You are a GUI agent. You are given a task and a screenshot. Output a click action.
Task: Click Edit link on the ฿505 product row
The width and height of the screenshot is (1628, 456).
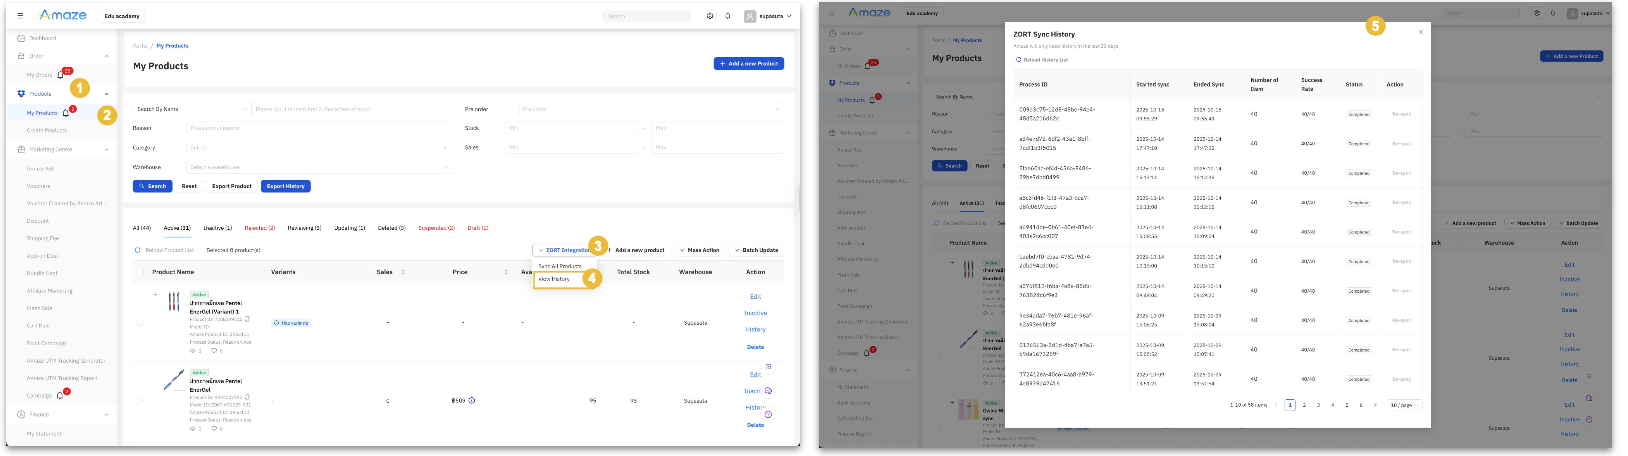tap(755, 375)
